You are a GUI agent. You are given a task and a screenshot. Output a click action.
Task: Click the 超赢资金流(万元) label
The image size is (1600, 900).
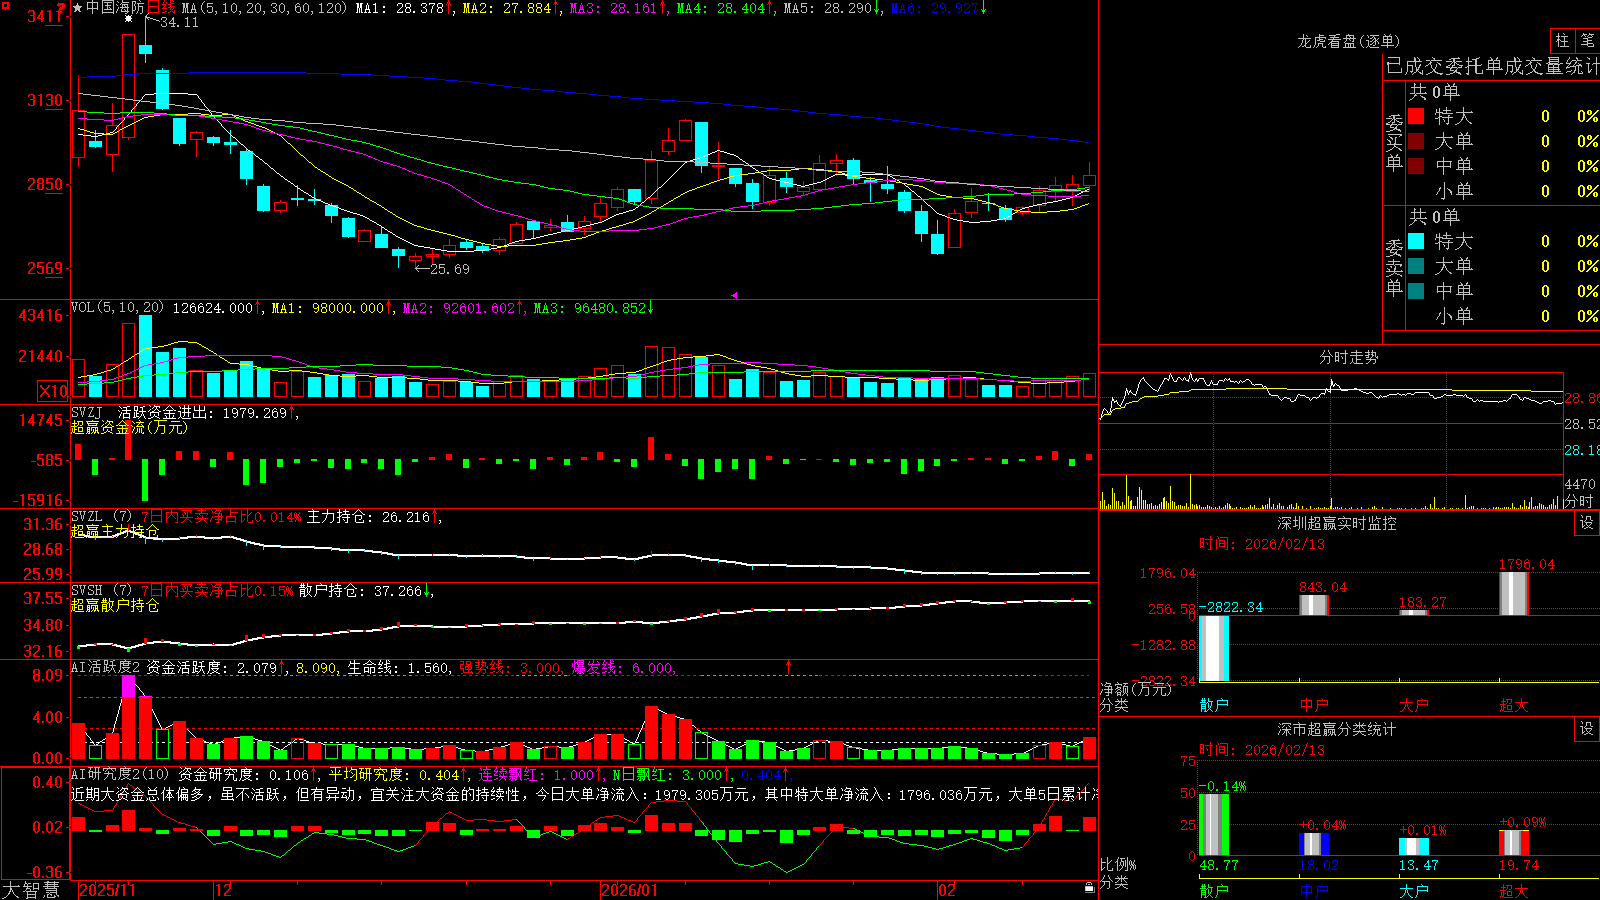click(129, 427)
